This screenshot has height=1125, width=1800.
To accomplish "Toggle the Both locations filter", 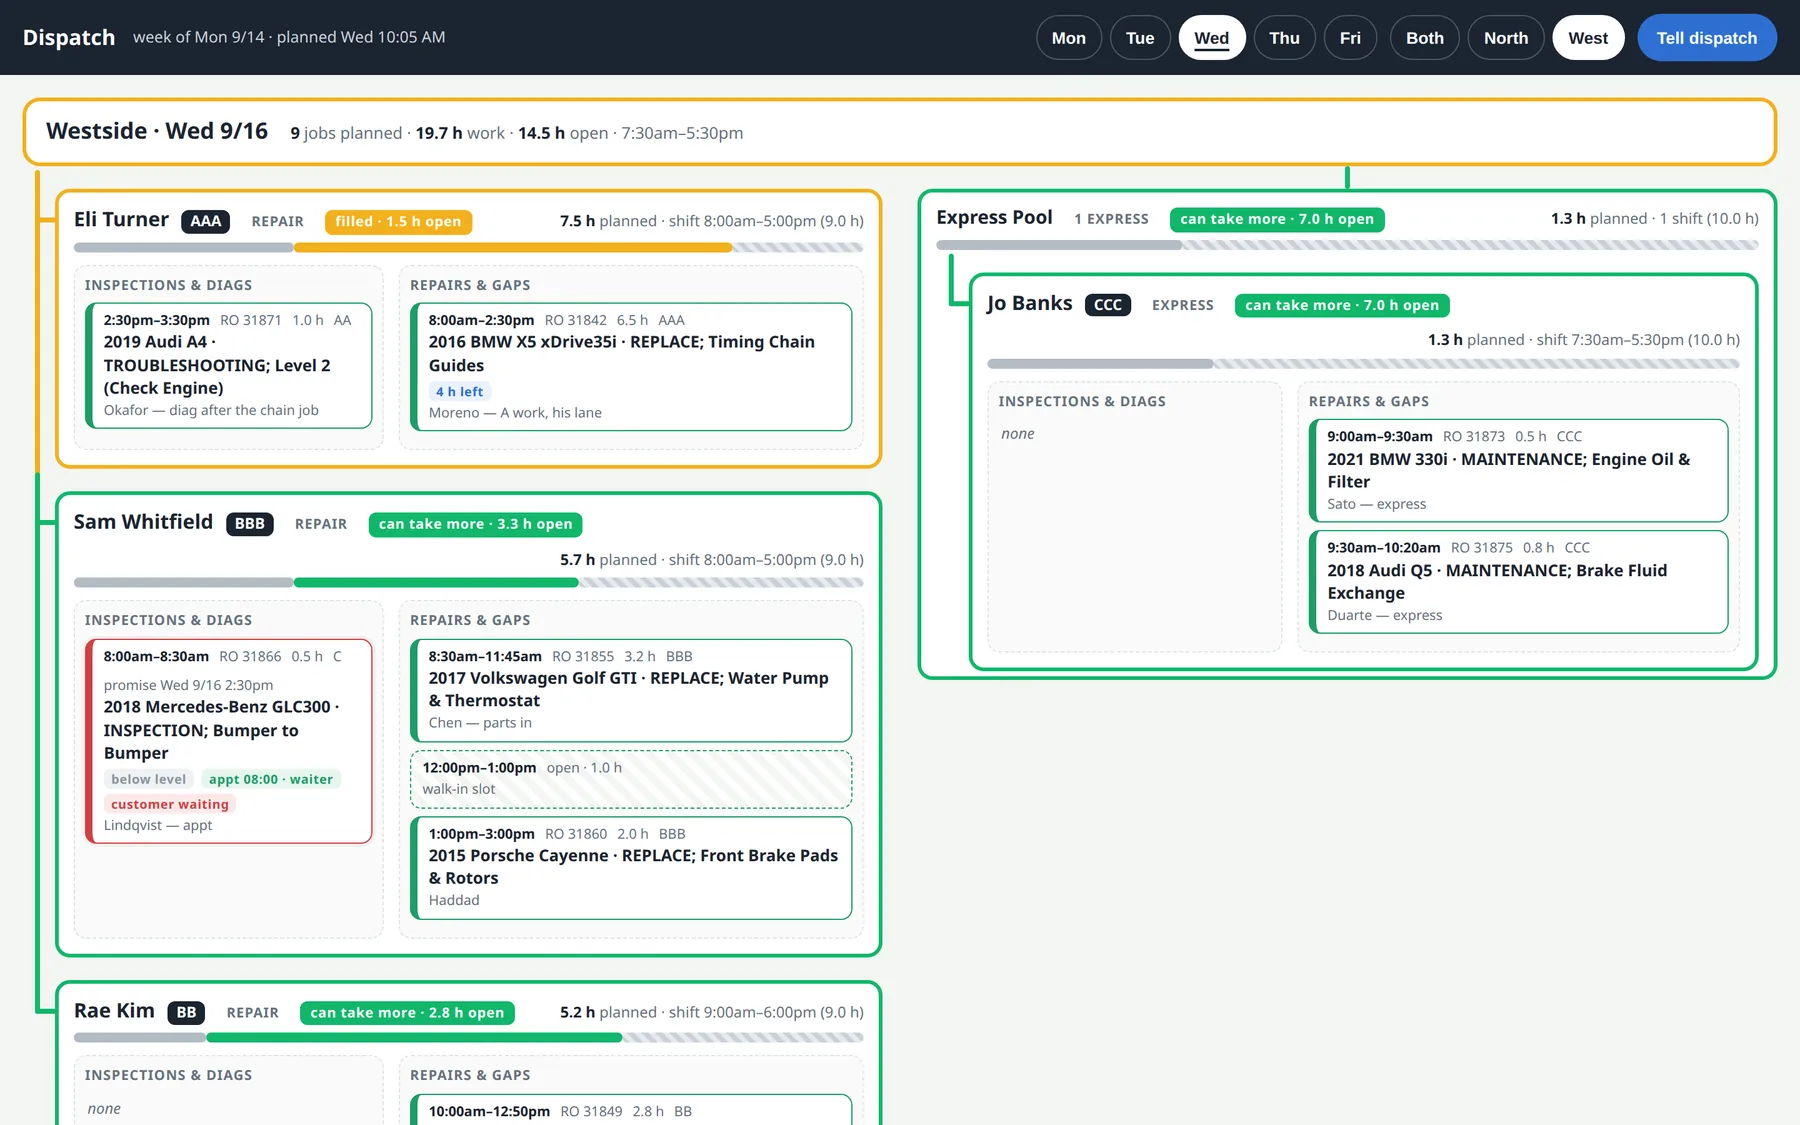I will [1424, 38].
